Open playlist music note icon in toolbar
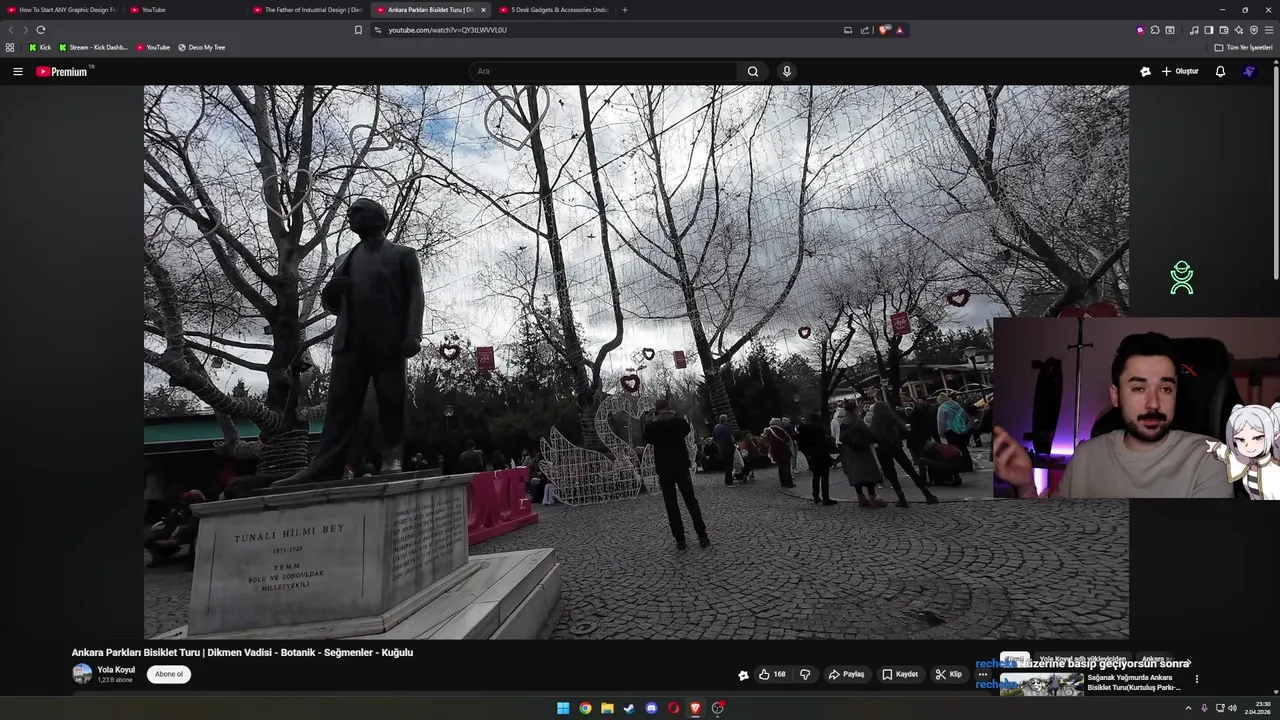1280x720 pixels. click(x=1193, y=30)
